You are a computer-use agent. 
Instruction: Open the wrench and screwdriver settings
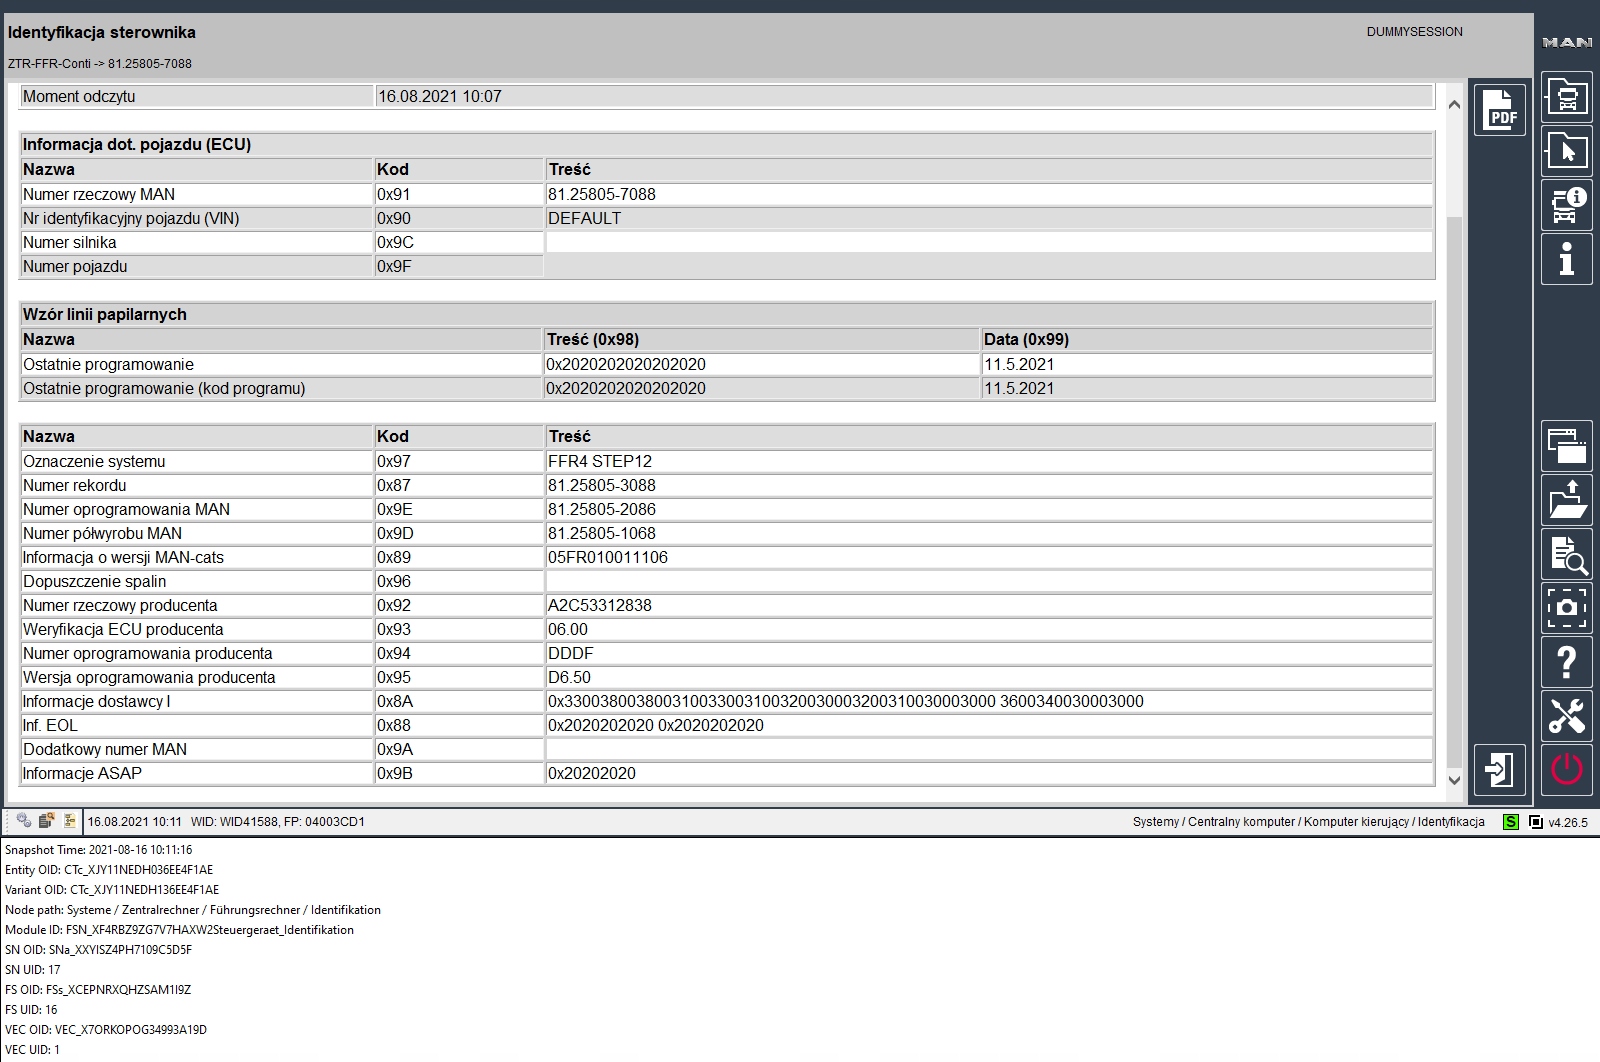1566,717
